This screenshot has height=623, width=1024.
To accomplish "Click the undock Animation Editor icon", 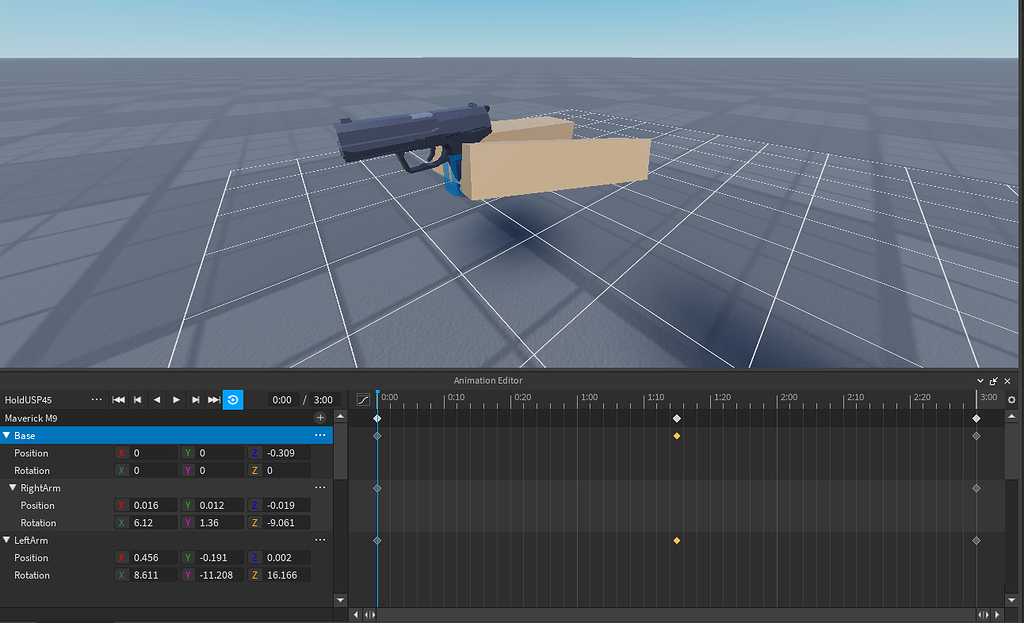I will click(993, 381).
